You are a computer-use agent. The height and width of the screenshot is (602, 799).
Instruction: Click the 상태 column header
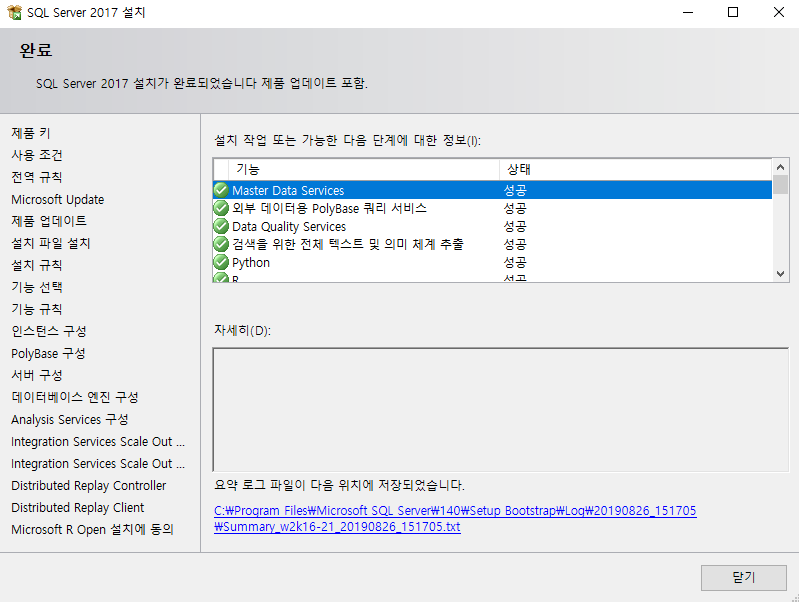pos(635,169)
